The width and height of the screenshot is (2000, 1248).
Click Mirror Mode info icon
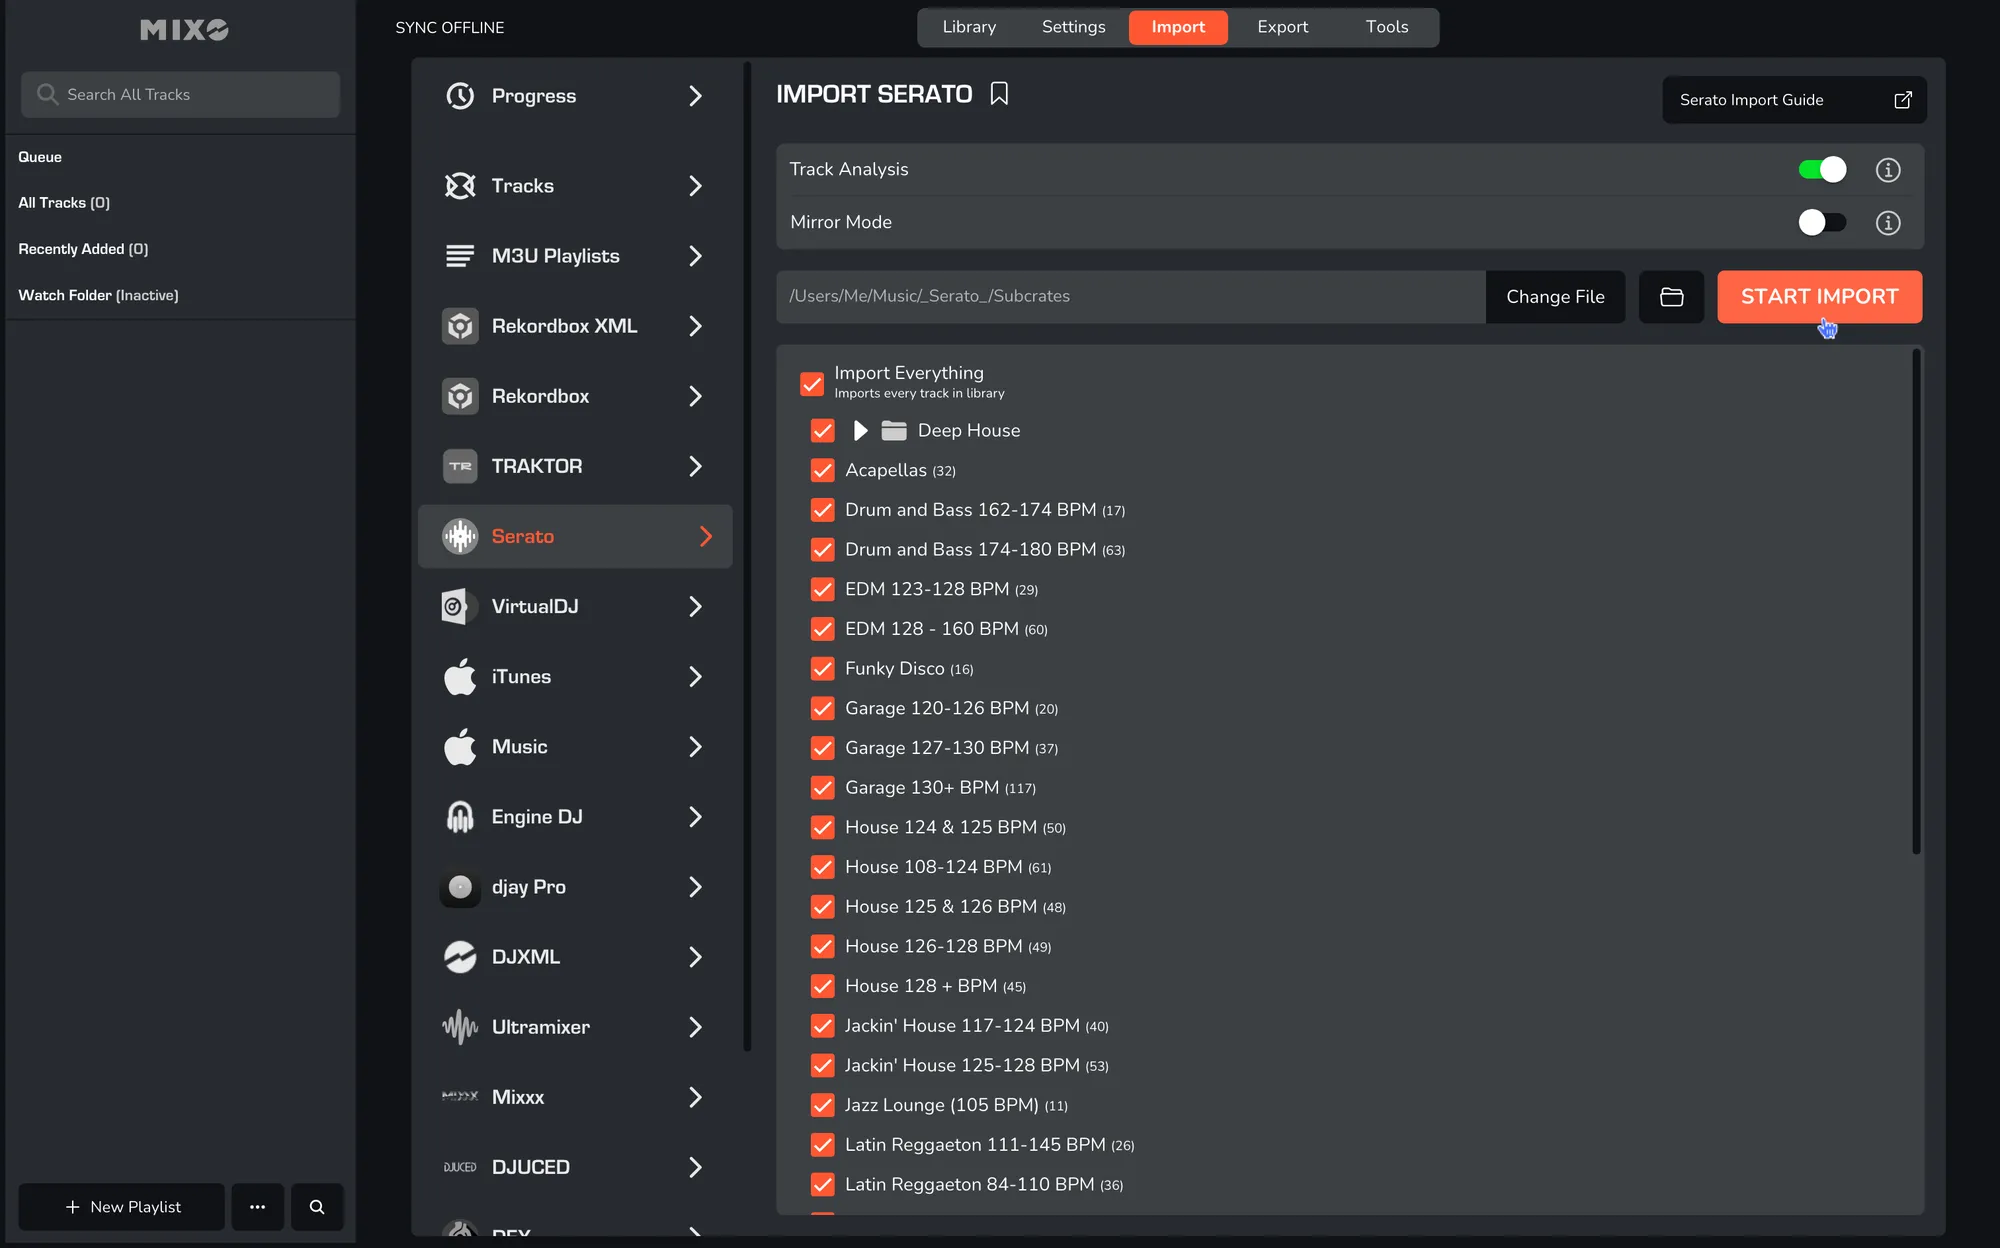(1887, 223)
